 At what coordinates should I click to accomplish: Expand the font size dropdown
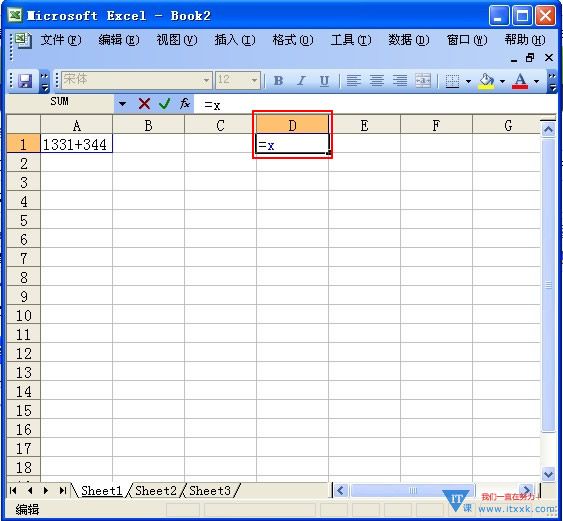point(254,80)
